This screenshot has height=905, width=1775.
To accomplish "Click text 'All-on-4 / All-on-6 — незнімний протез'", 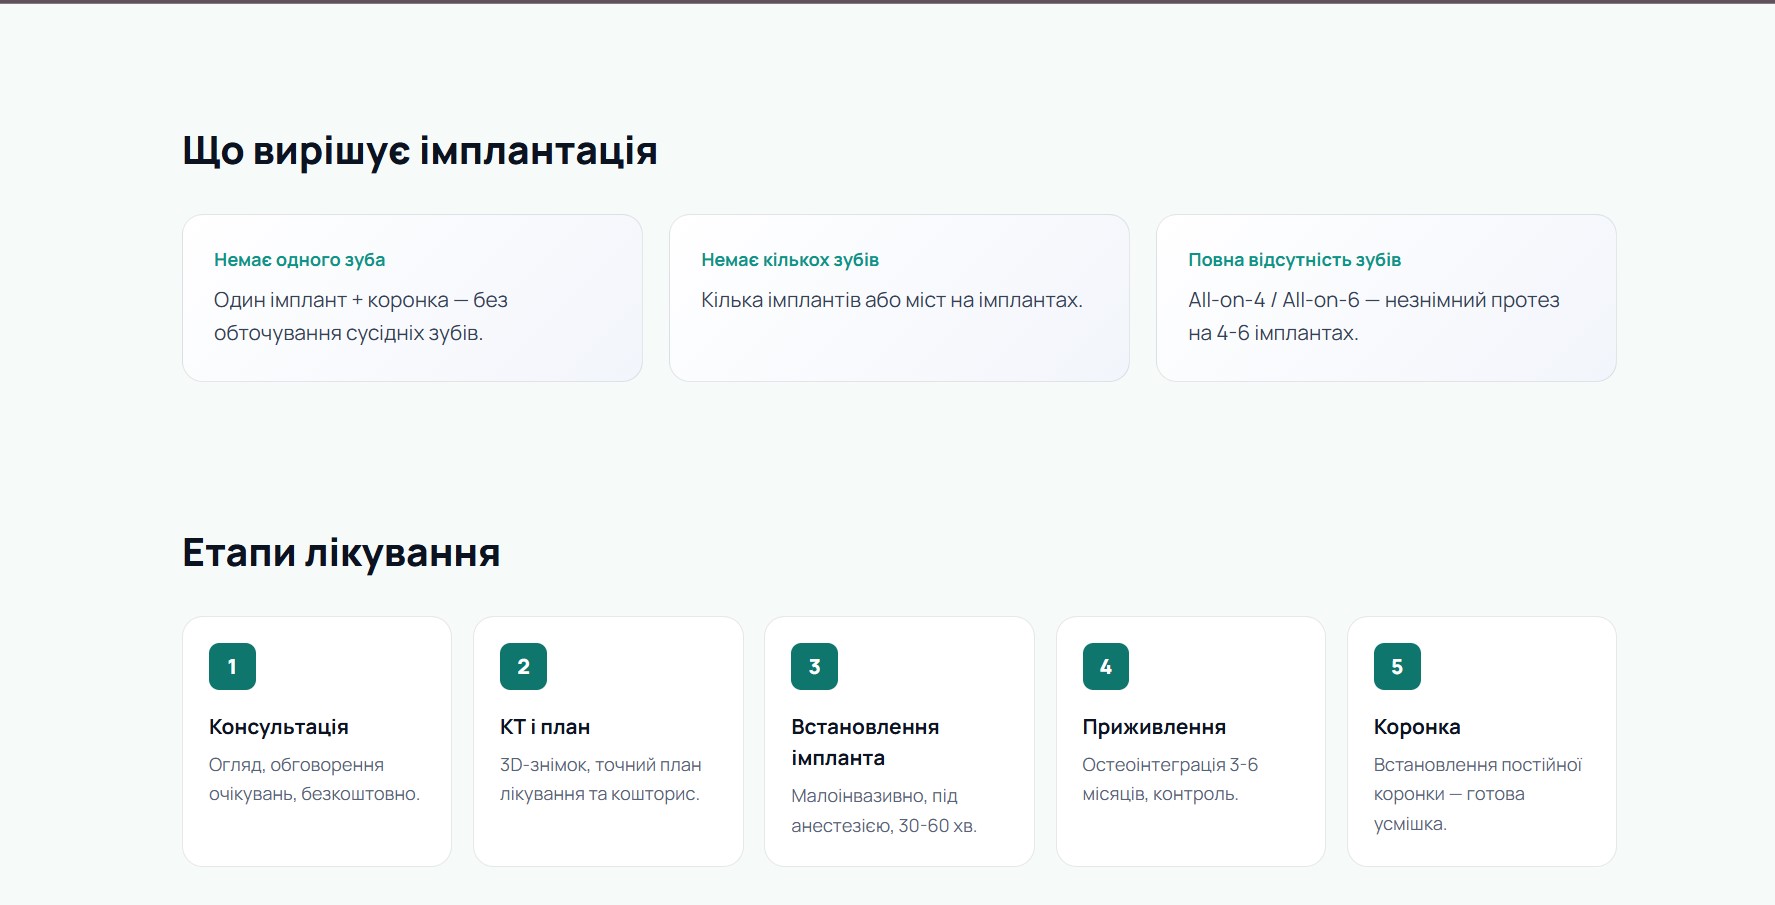I will point(1374,300).
